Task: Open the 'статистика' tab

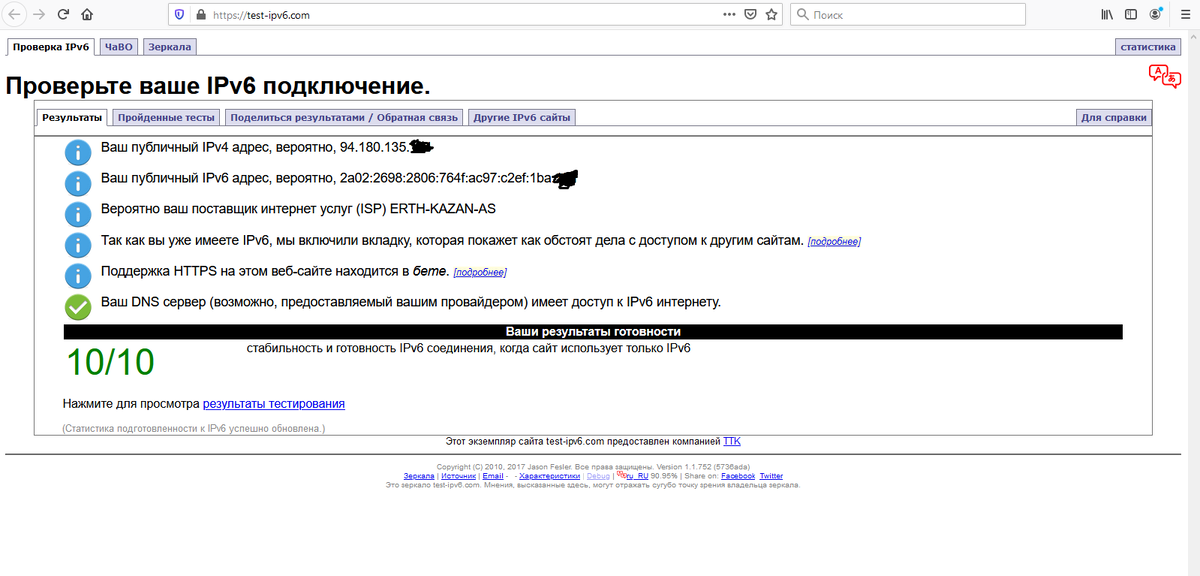Action: click(x=1147, y=47)
